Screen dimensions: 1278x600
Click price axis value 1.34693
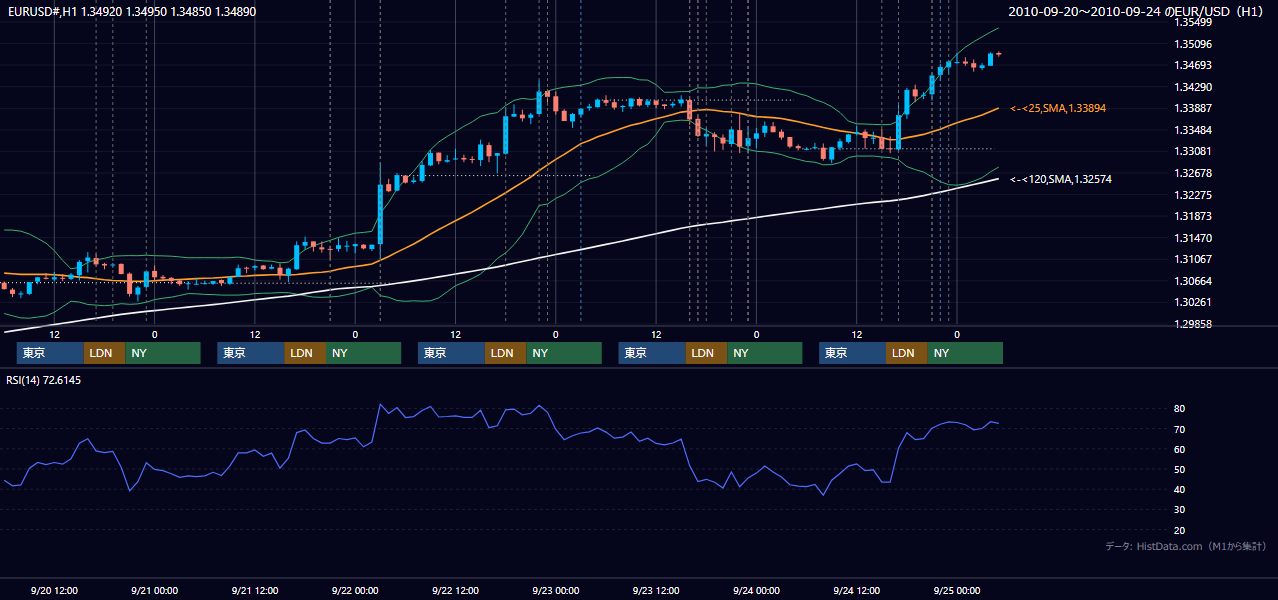[1193, 65]
